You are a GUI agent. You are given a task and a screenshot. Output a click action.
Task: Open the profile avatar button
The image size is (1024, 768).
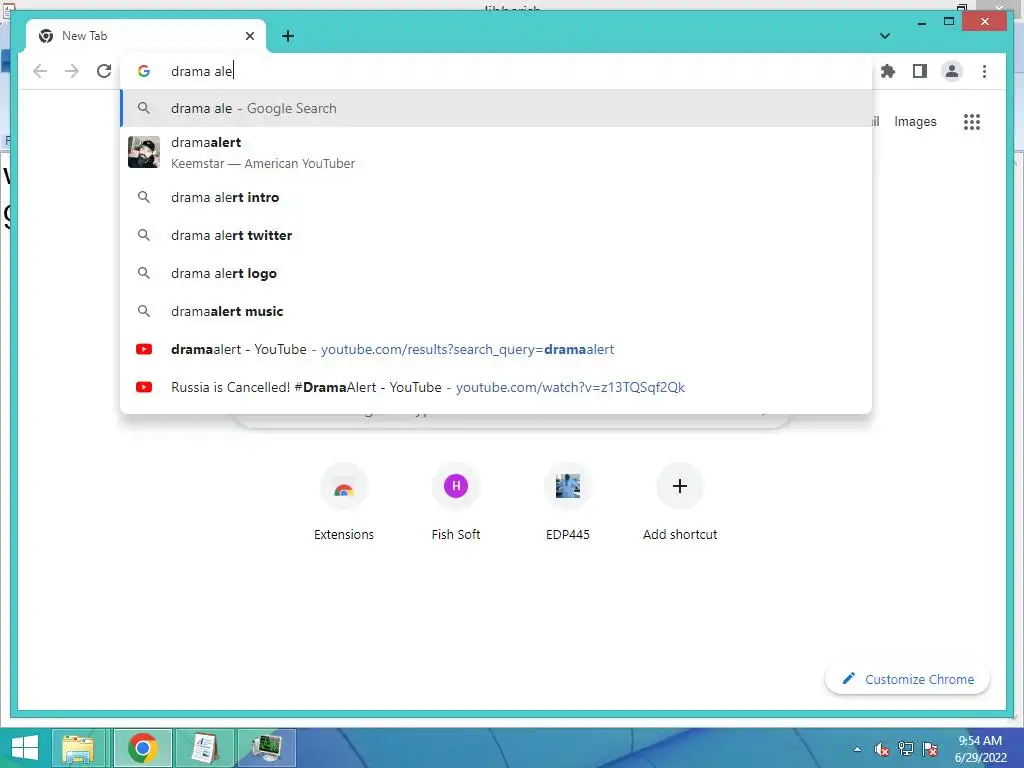pos(952,71)
